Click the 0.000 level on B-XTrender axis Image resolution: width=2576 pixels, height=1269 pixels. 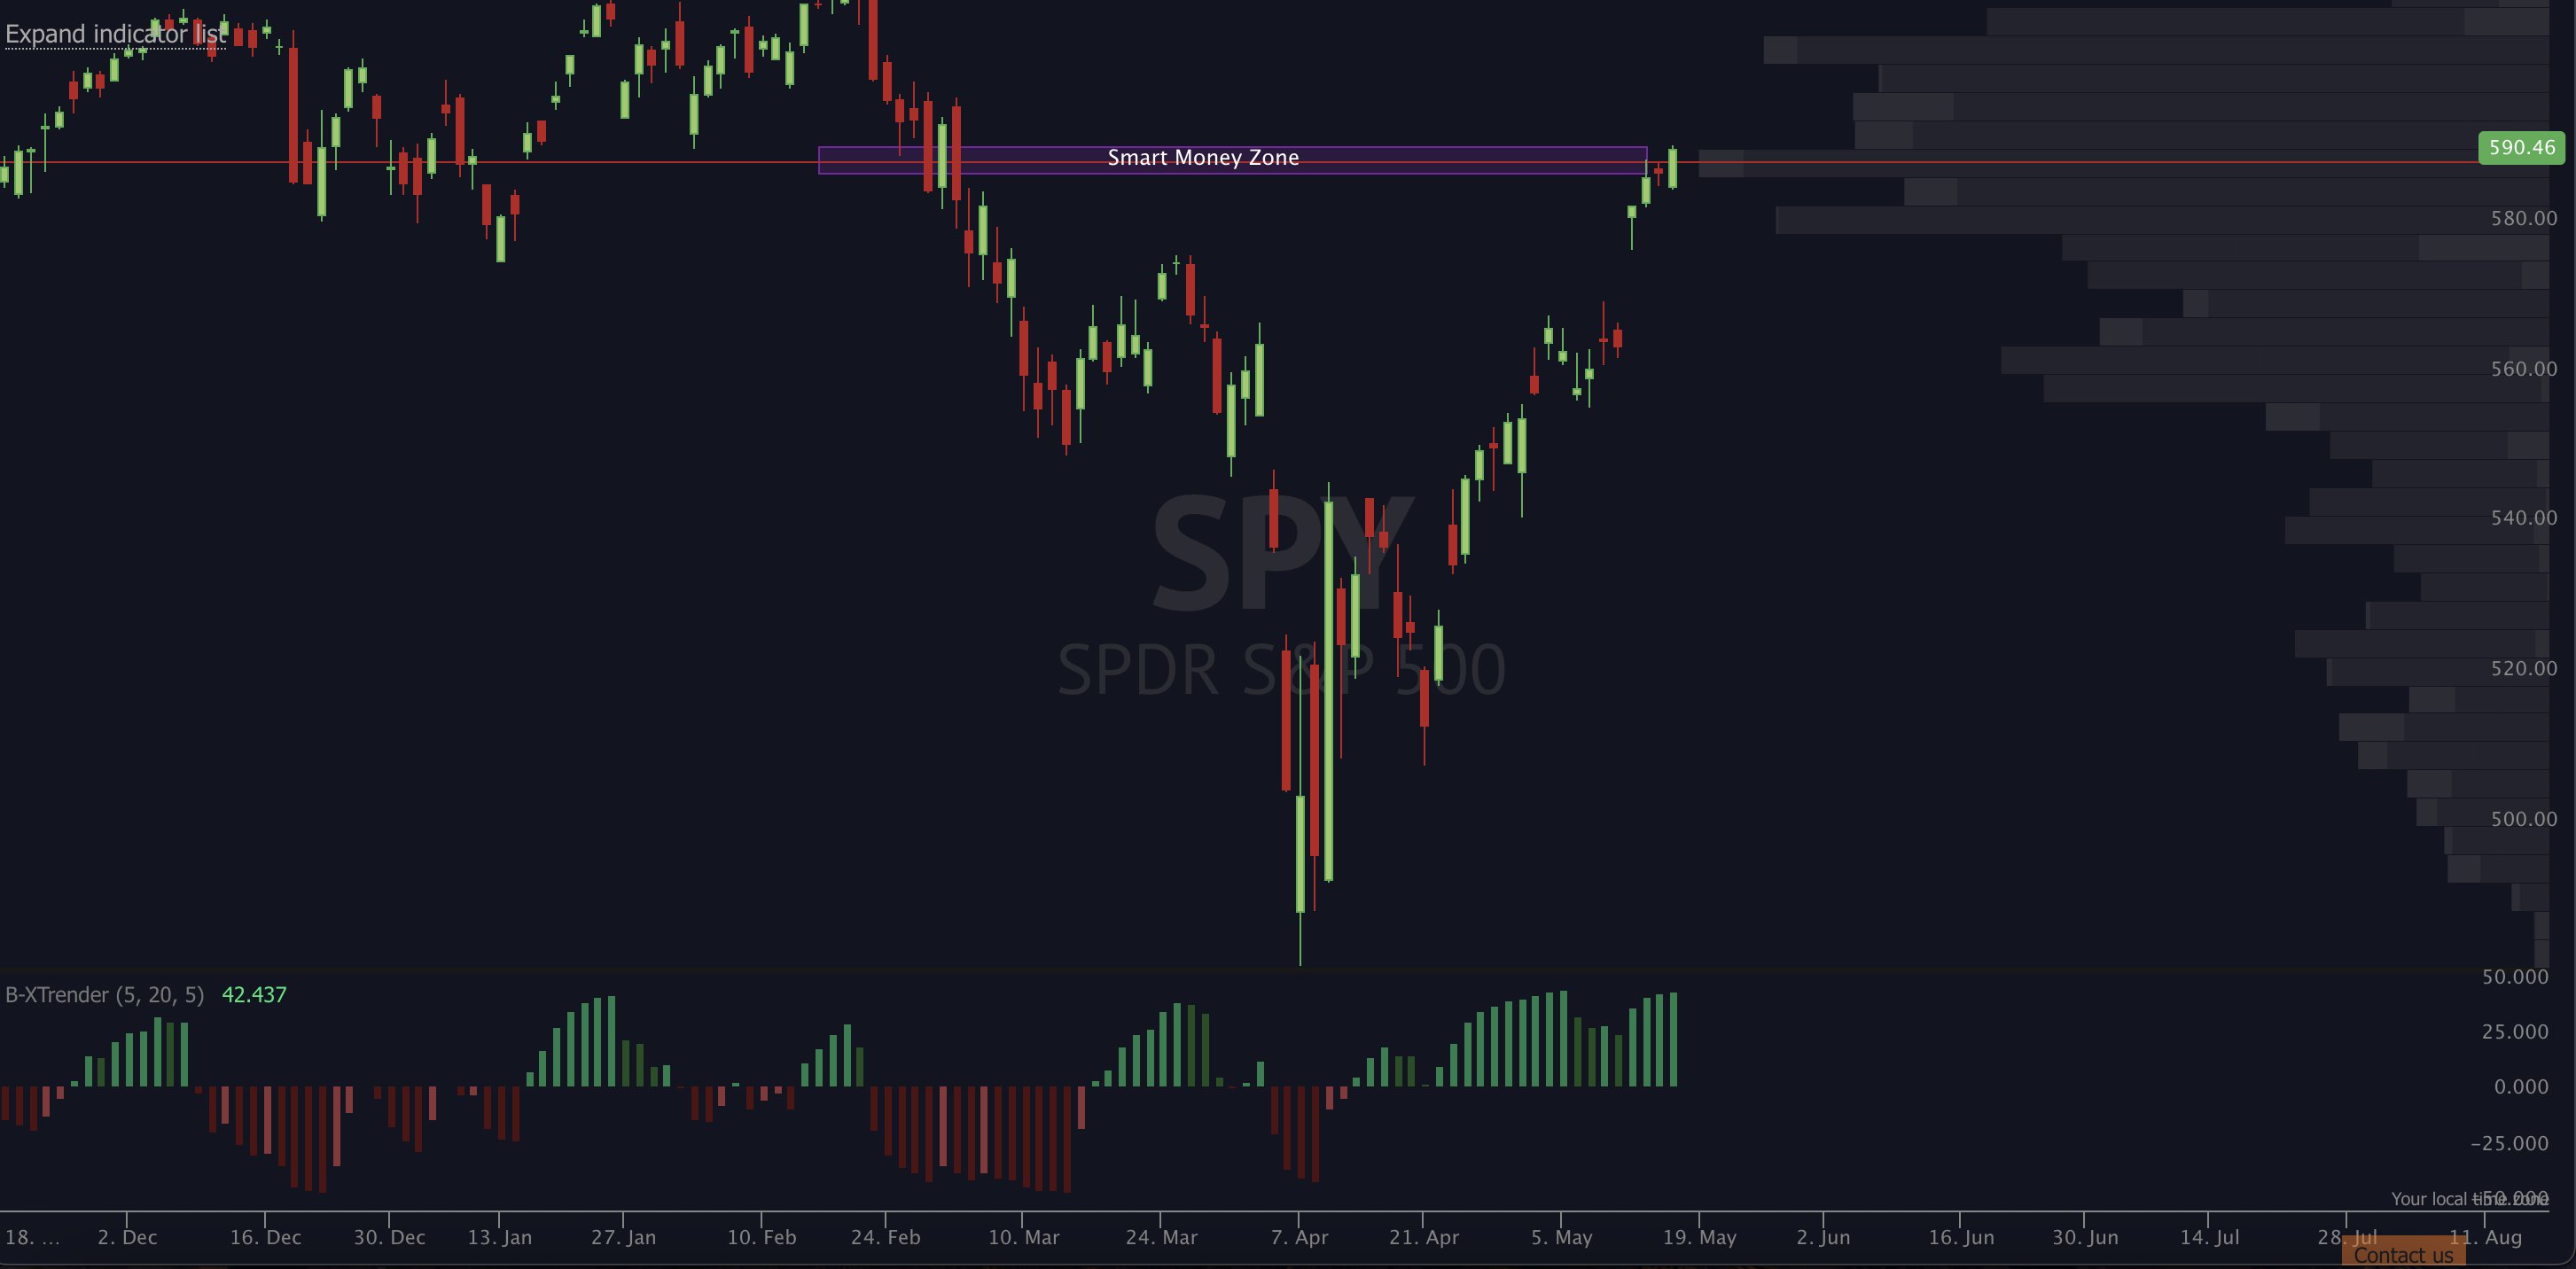2520,1087
